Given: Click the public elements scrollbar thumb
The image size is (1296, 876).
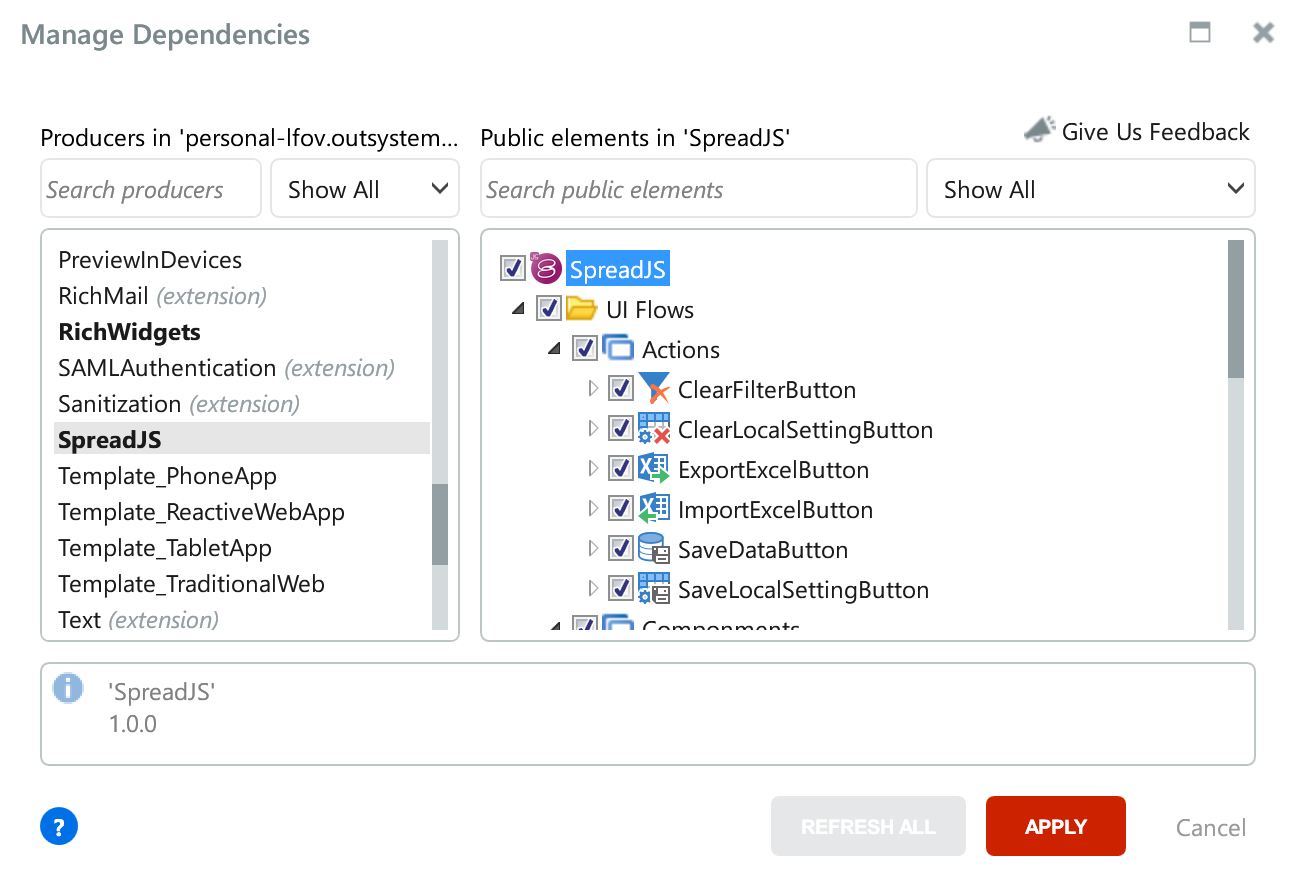Looking at the screenshot, I should click(x=1236, y=309).
